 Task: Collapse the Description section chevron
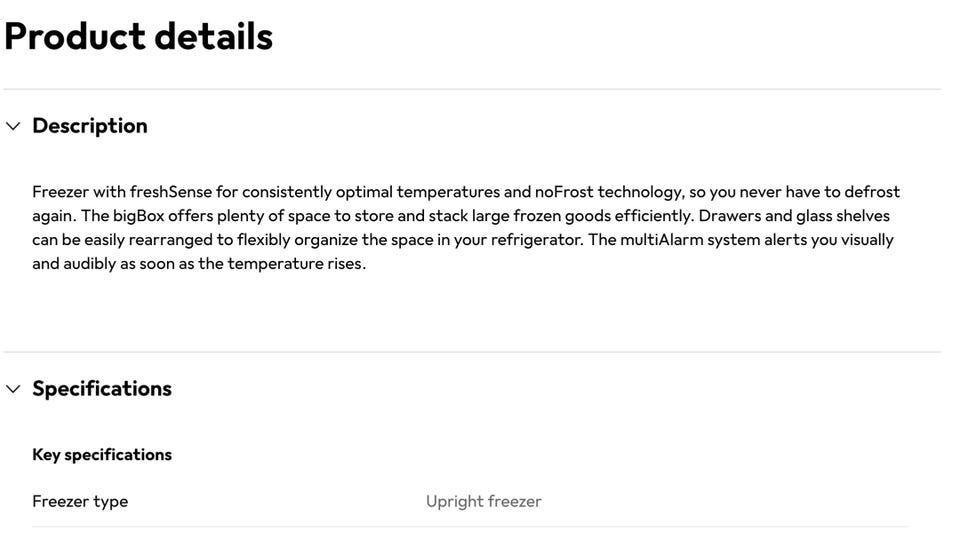(13, 126)
